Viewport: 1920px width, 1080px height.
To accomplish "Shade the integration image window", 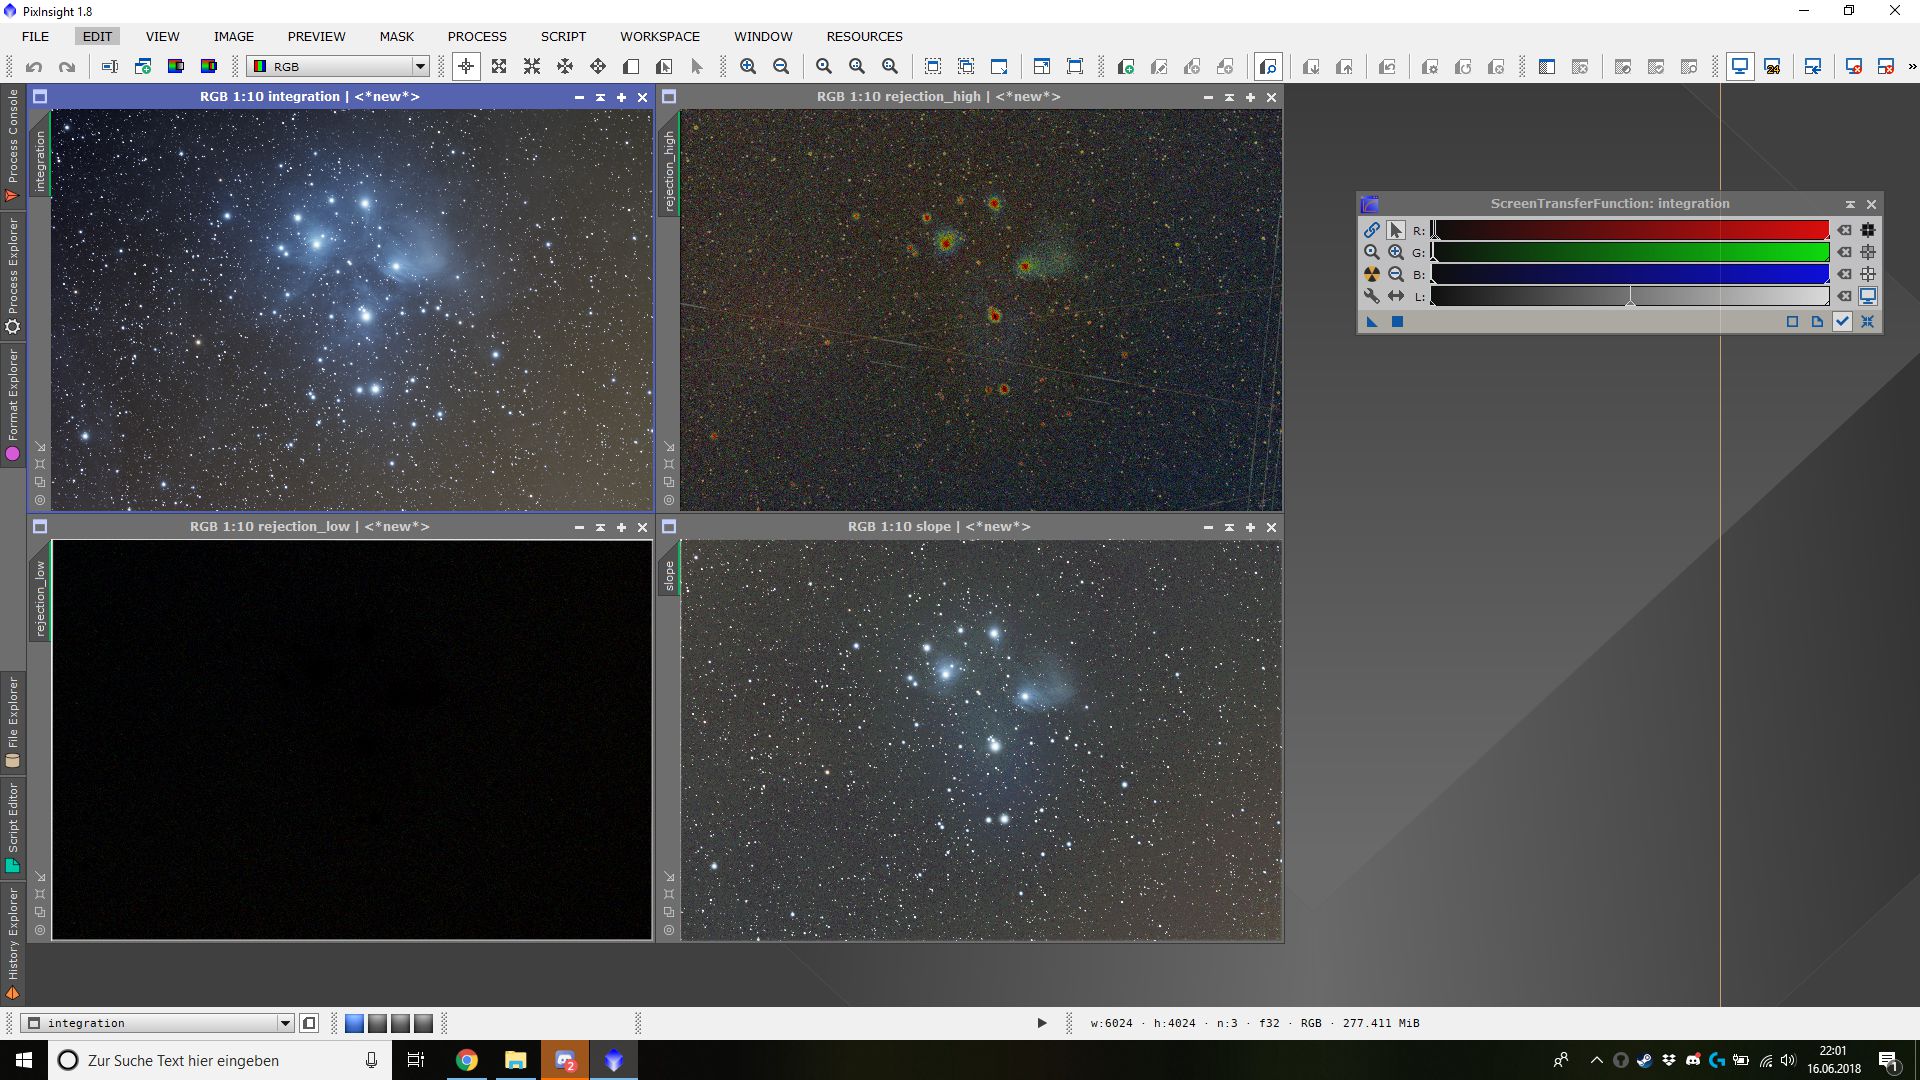I will click(x=600, y=97).
